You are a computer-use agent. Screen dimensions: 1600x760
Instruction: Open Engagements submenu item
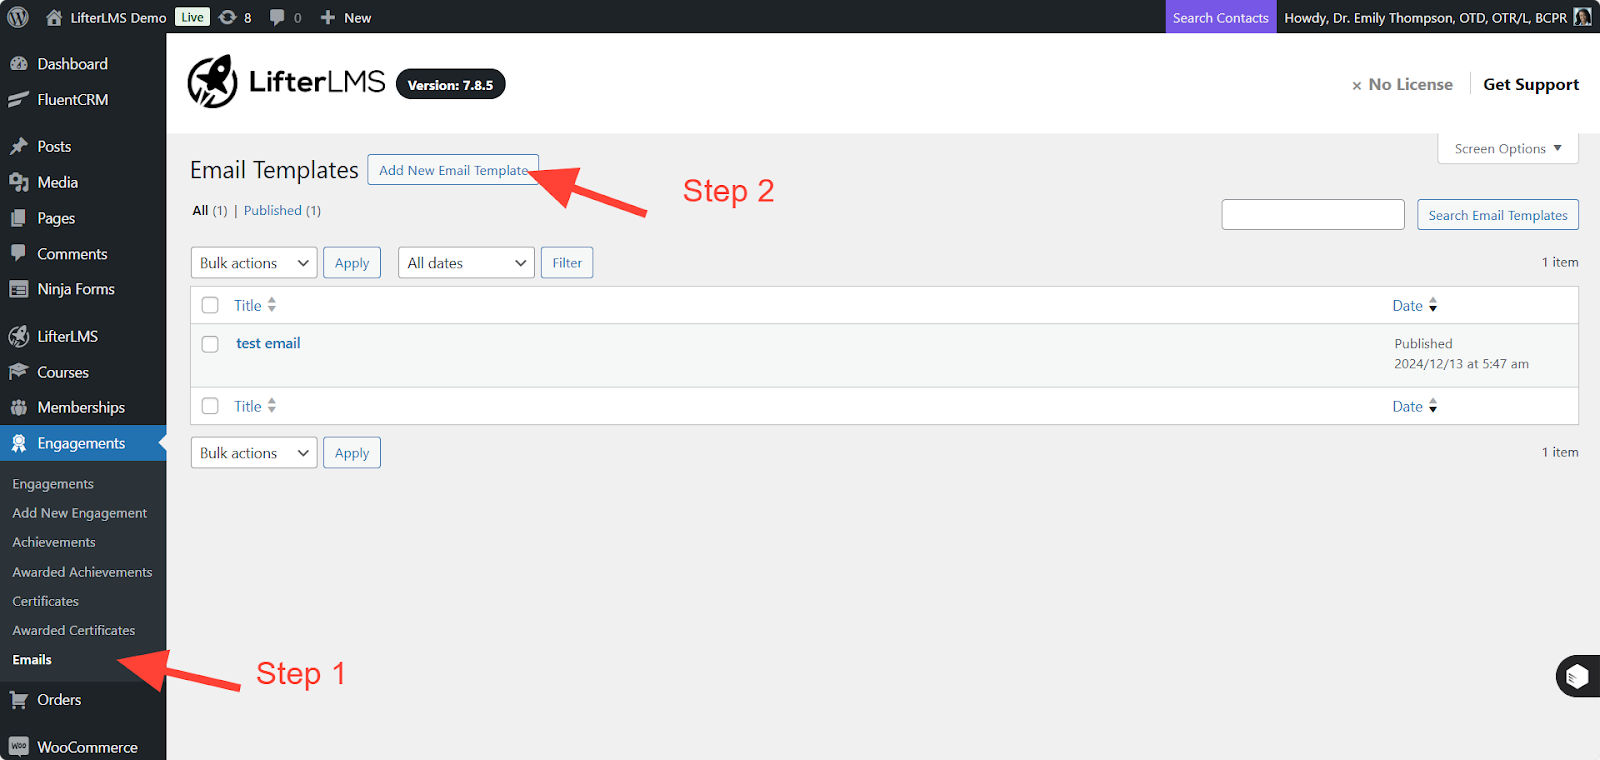[53, 484]
